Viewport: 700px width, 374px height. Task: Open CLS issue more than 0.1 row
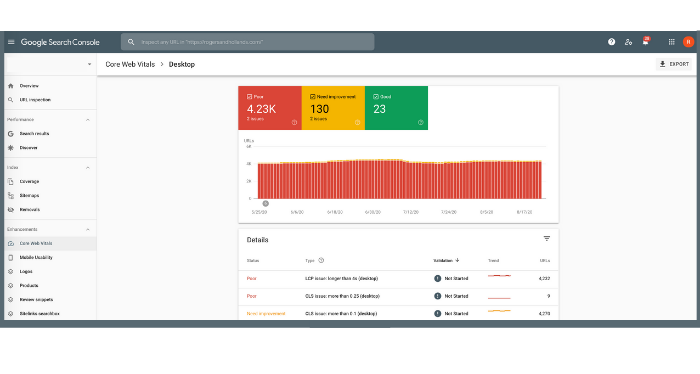[x=398, y=313]
